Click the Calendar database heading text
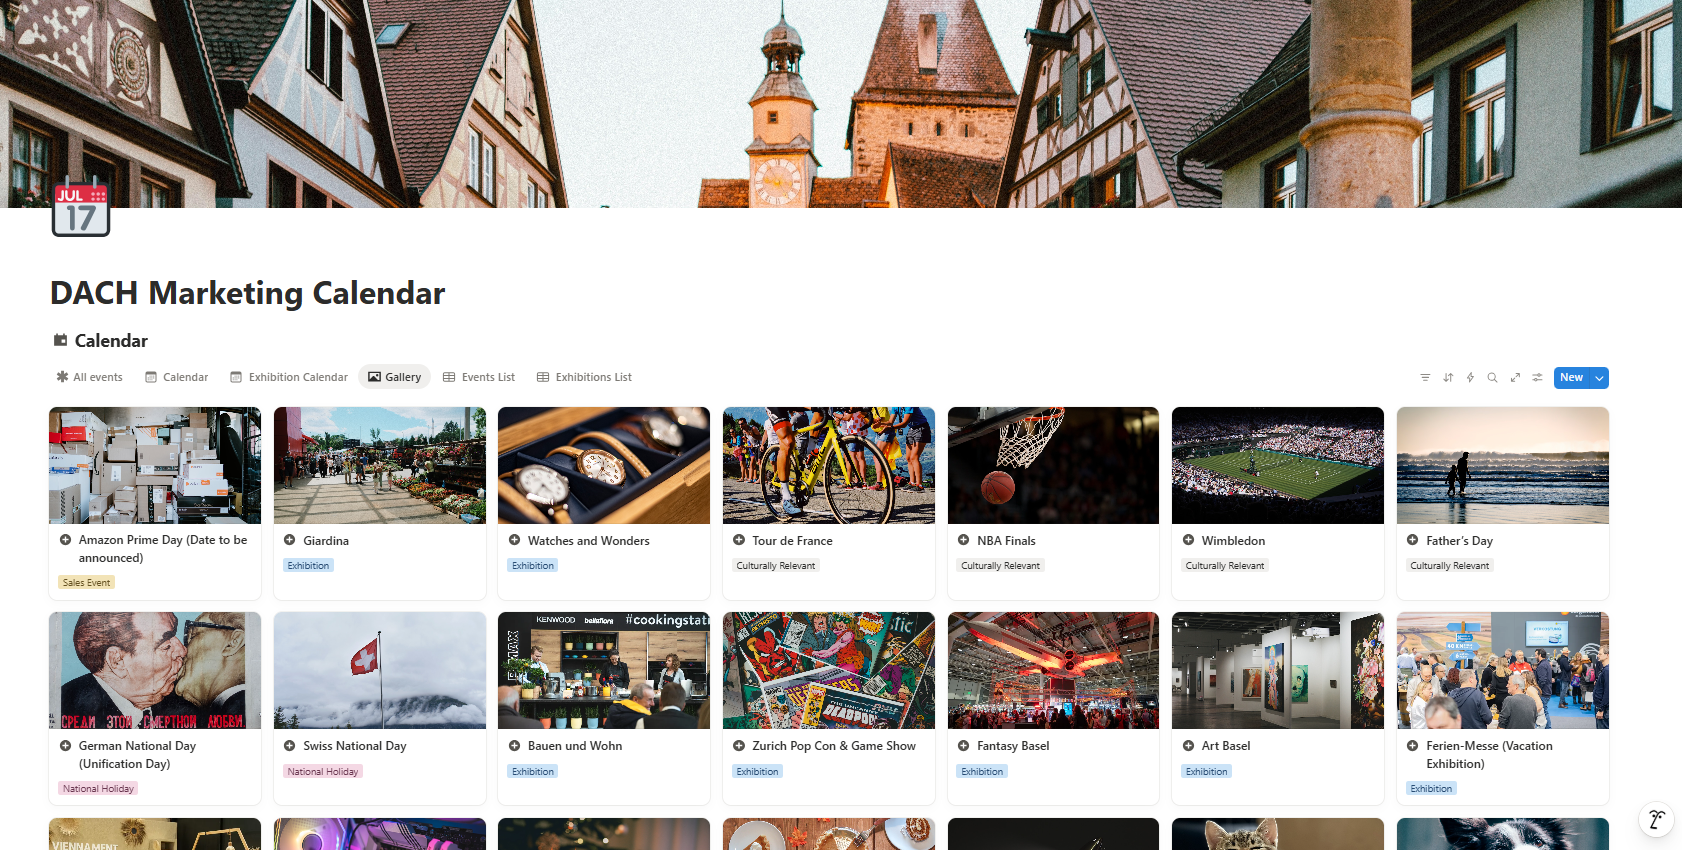1682x850 pixels. coord(111,341)
